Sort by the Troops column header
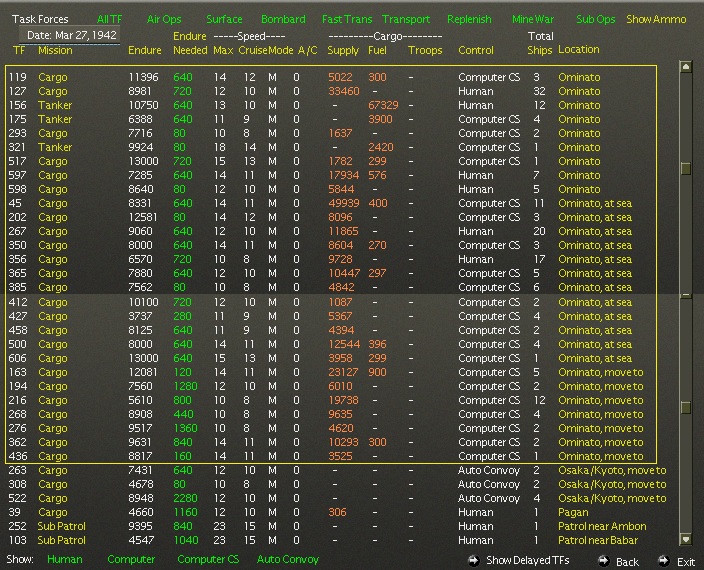The width and height of the screenshot is (704, 570). click(425, 50)
